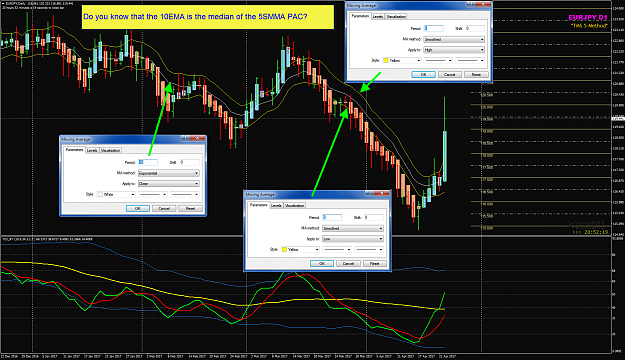The width and height of the screenshot is (625, 360).
Task: Open Yellow style color picker in High dialog
Action: coord(402,60)
